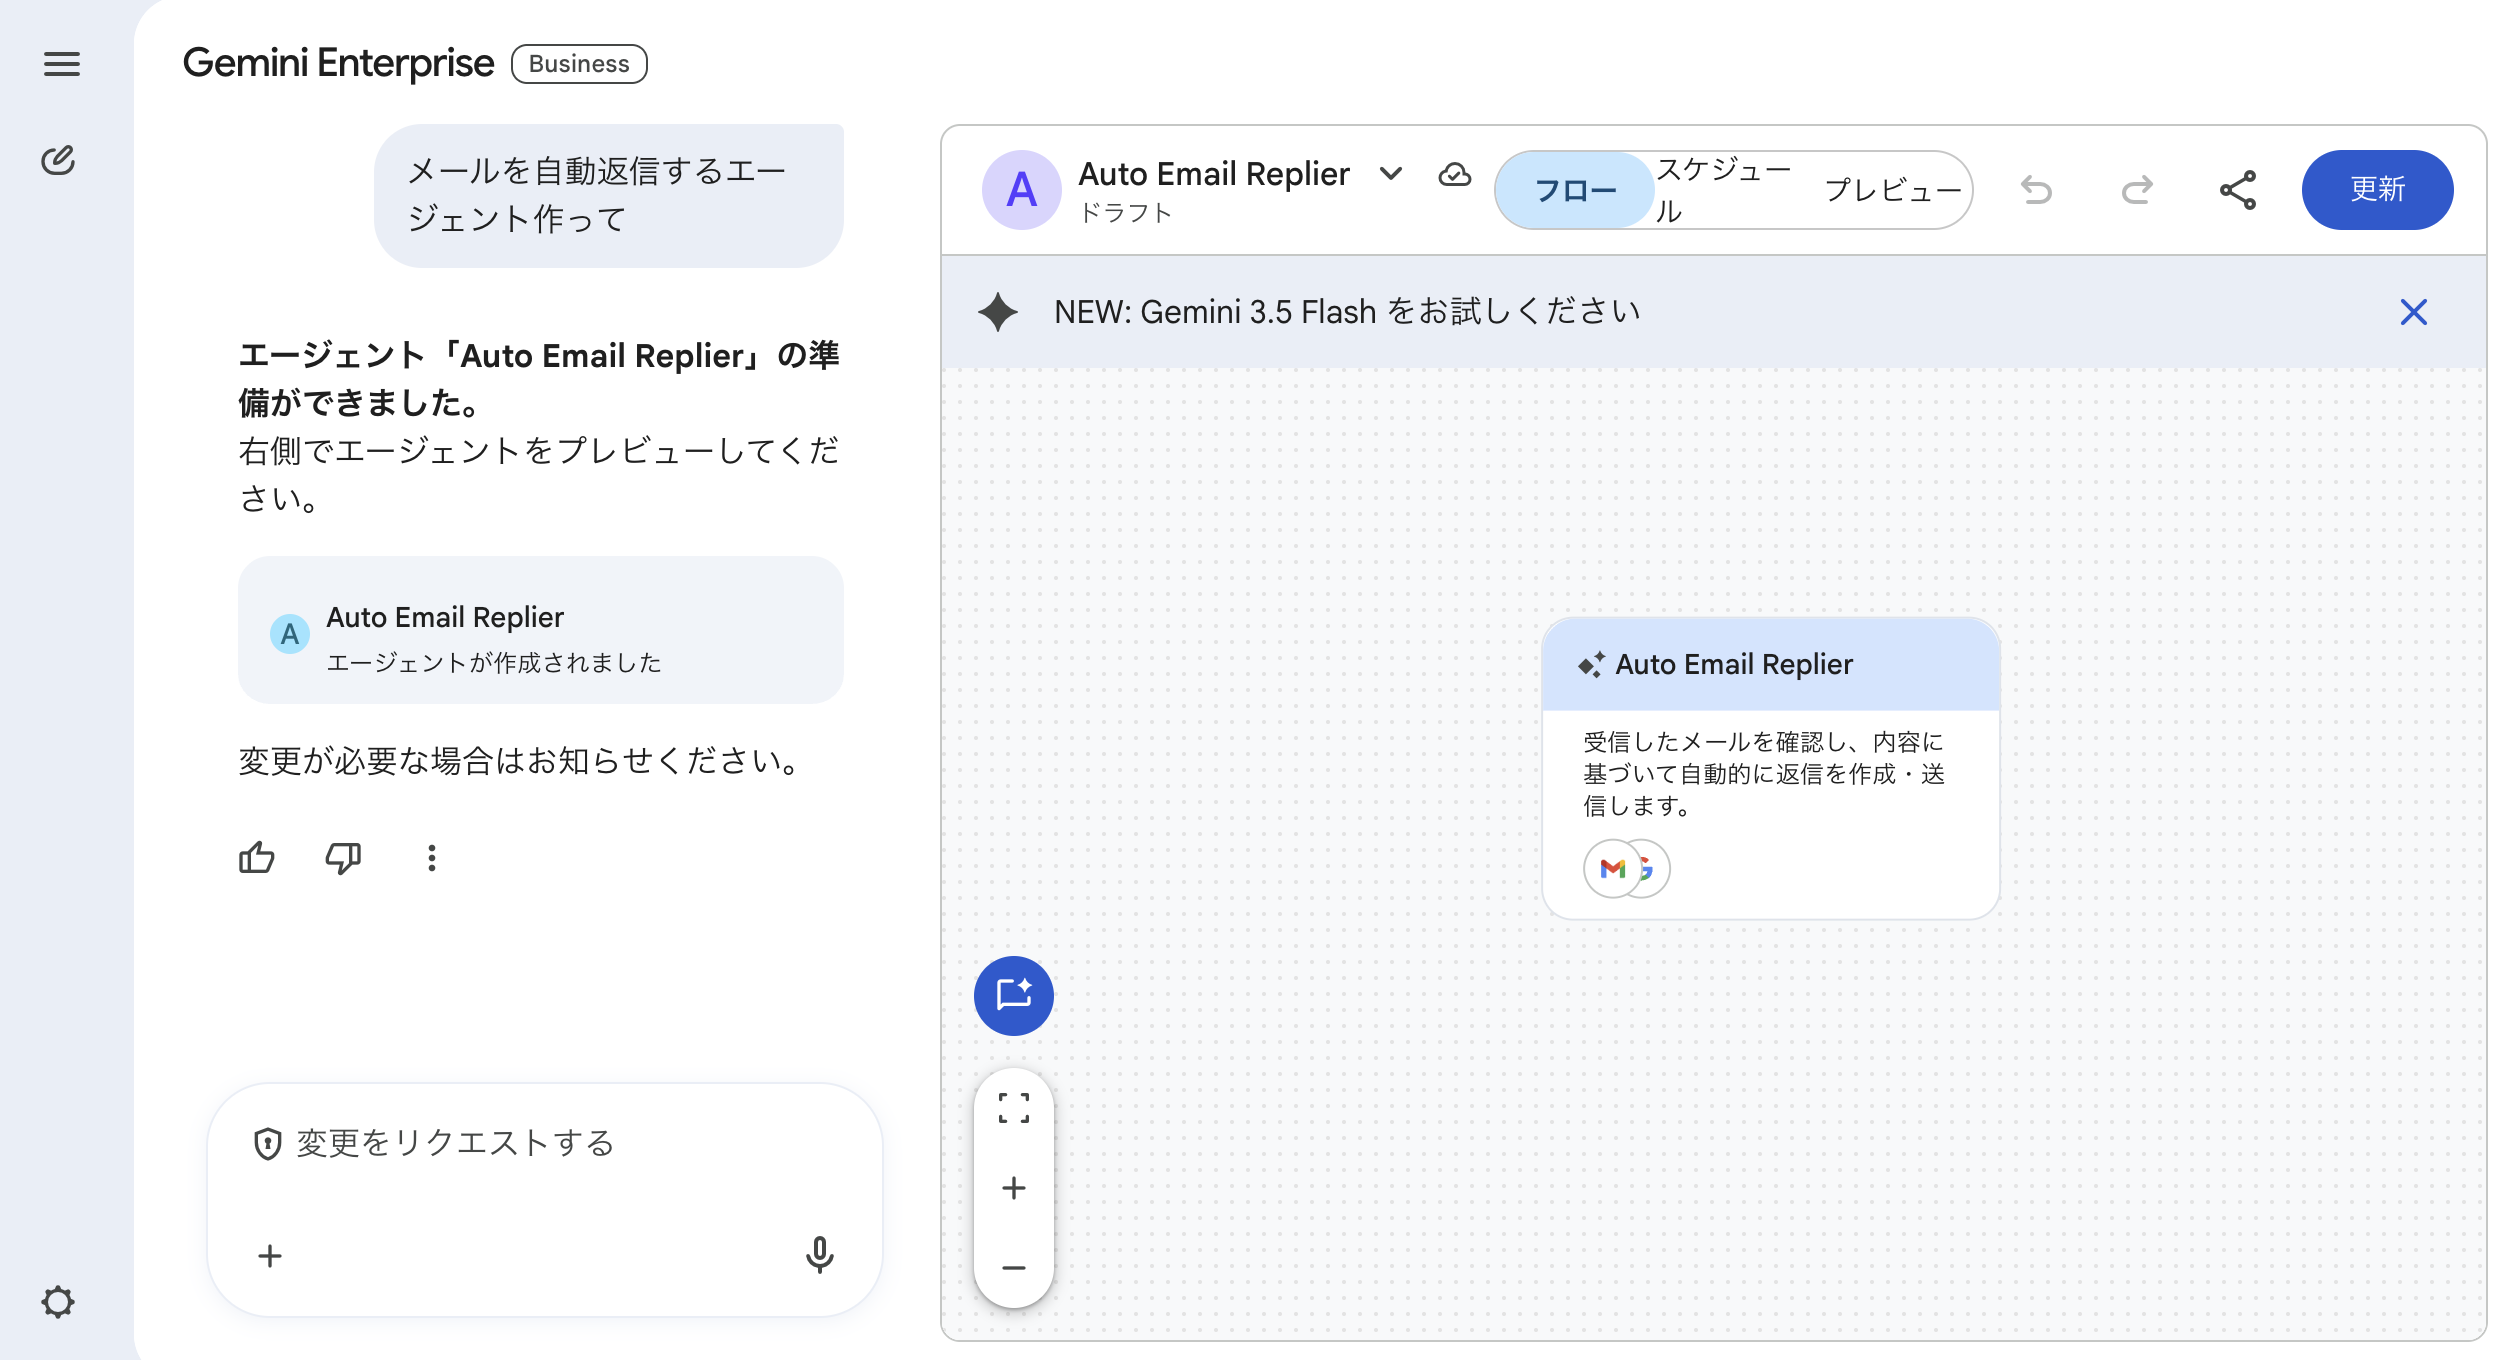Open settings gear in the sidebar
Viewport: 2508px width, 1360px height.
pos(58,1301)
